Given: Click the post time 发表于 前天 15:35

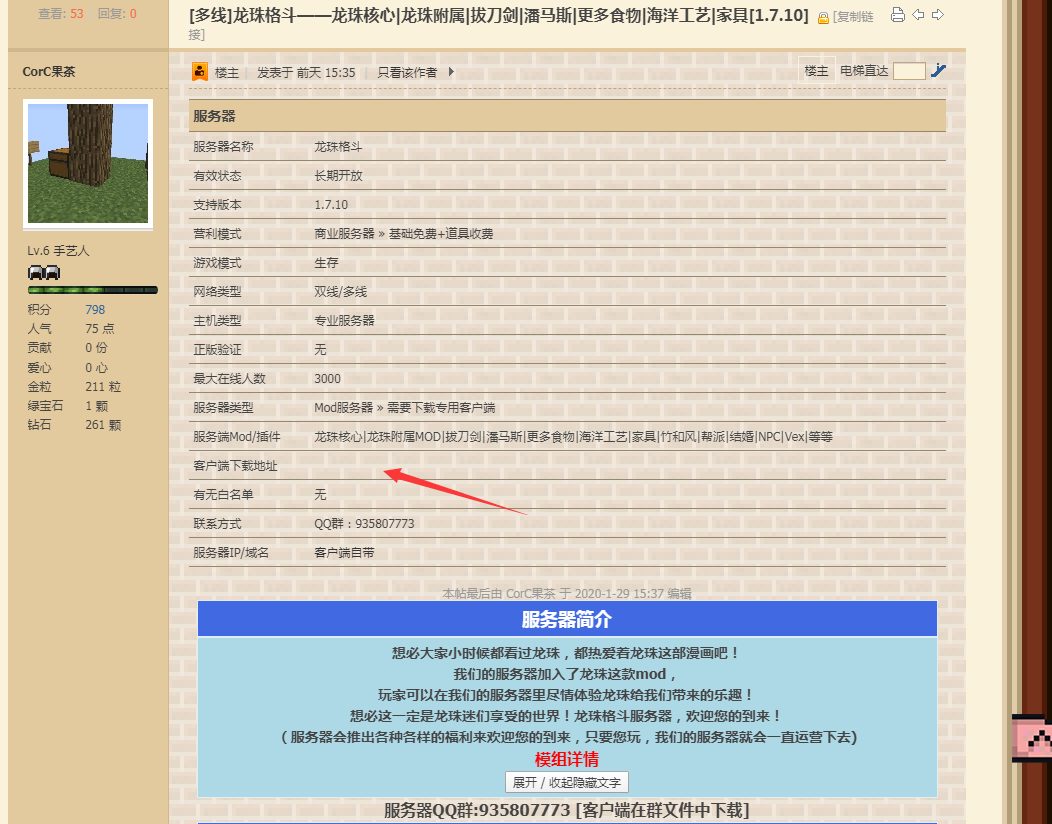Looking at the screenshot, I should click(x=306, y=72).
